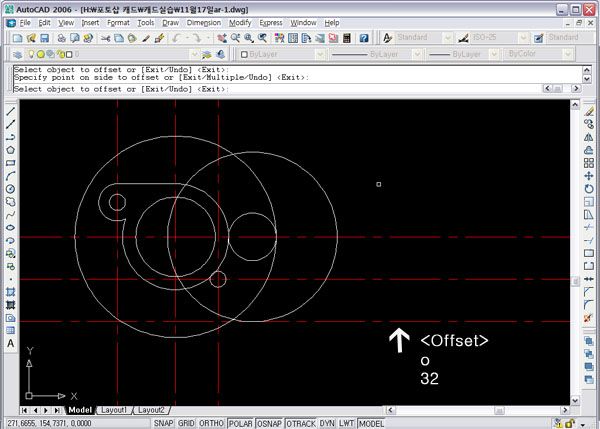Select the Erase tool in Modify toolbar
600x429 pixels.
589,111
